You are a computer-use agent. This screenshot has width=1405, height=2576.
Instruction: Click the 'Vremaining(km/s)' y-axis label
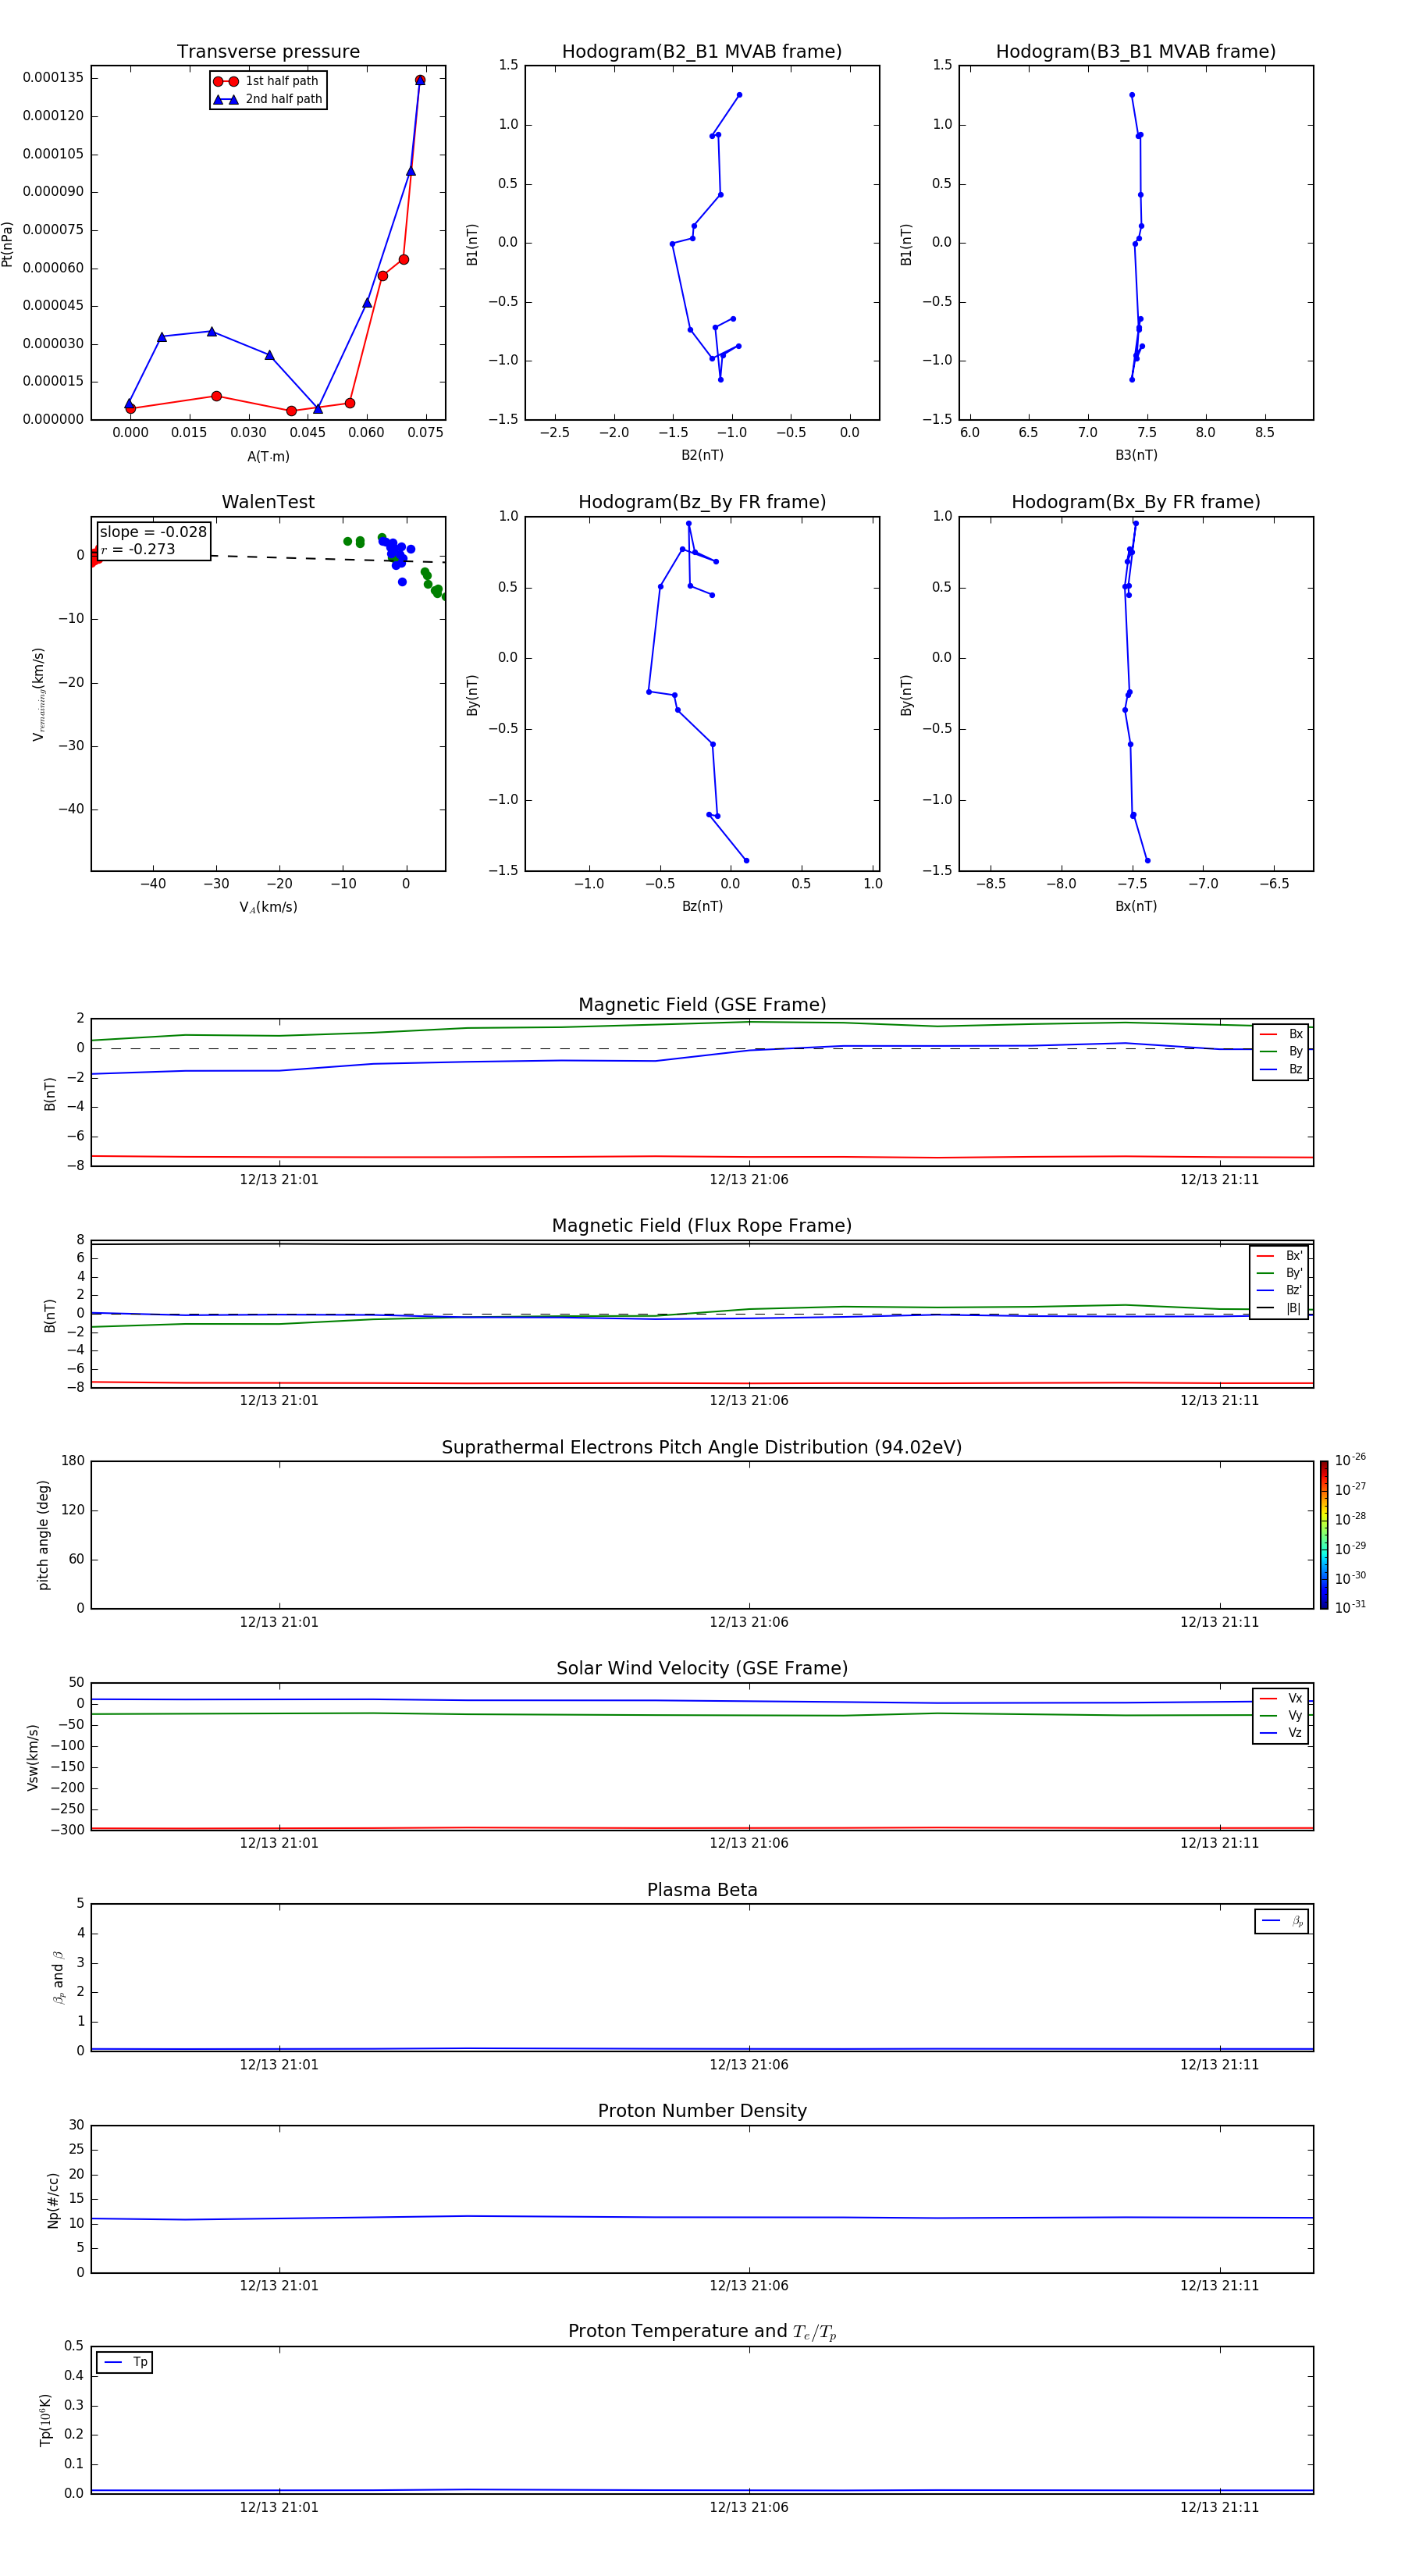tap(38, 694)
